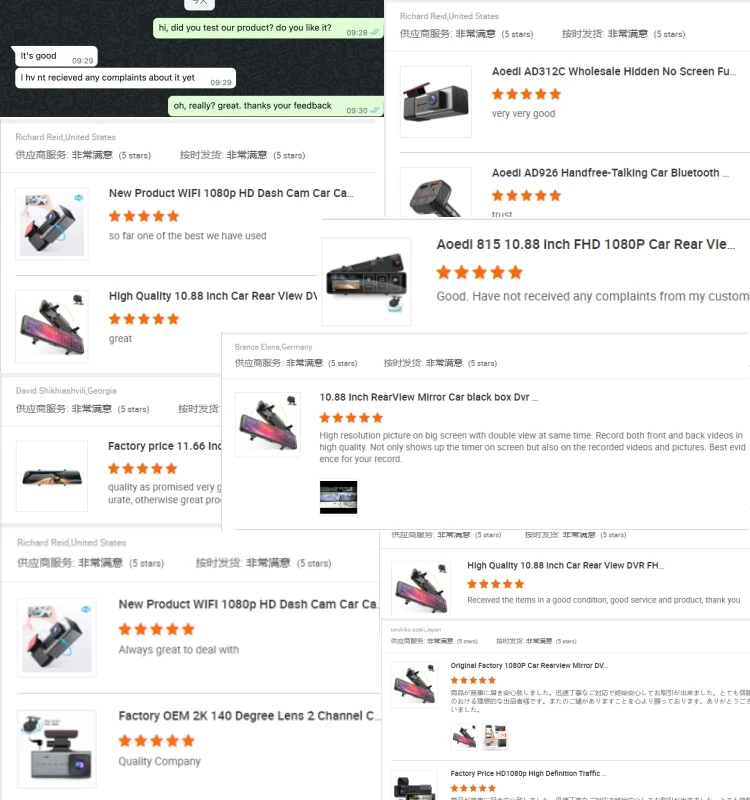750x800 pixels.
Task: Open the review video thumbnail under Brance Elena's review
Action: click(338, 497)
